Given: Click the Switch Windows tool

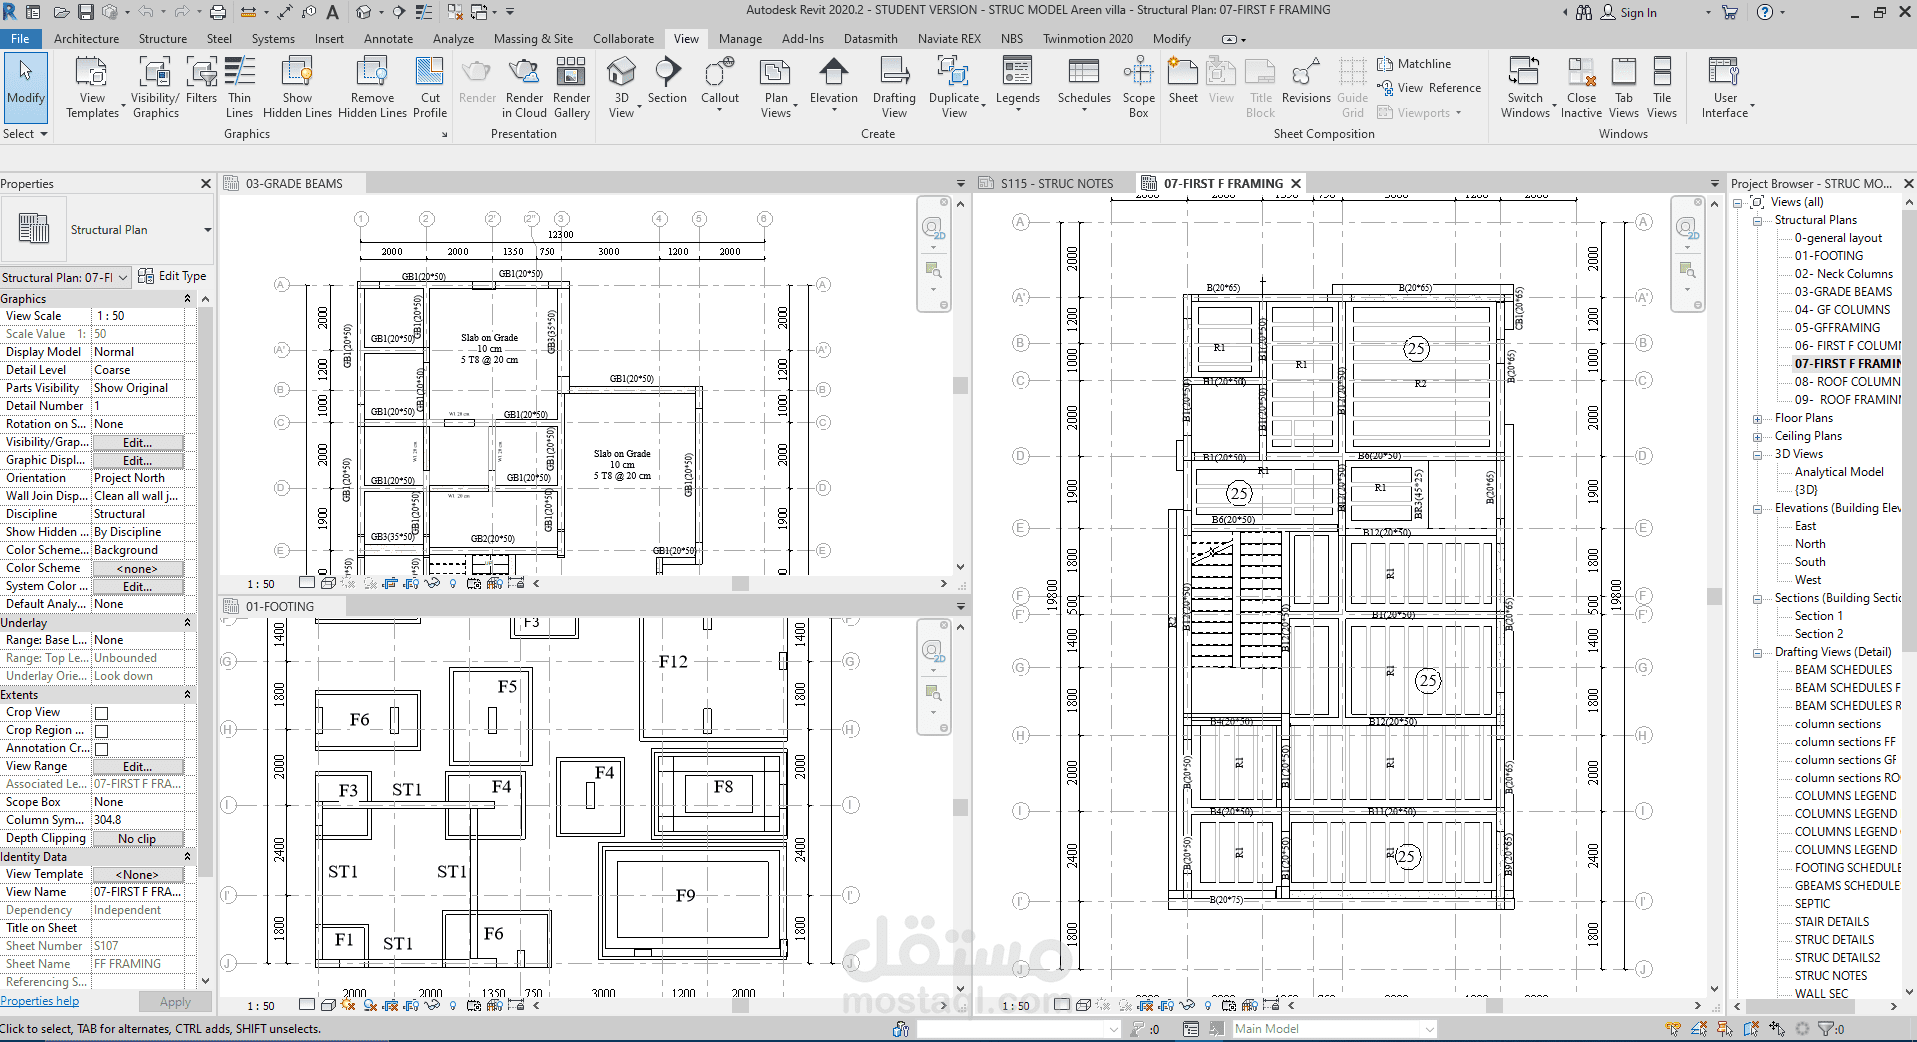Looking at the screenshot, I should click(x=1525, y=87).
